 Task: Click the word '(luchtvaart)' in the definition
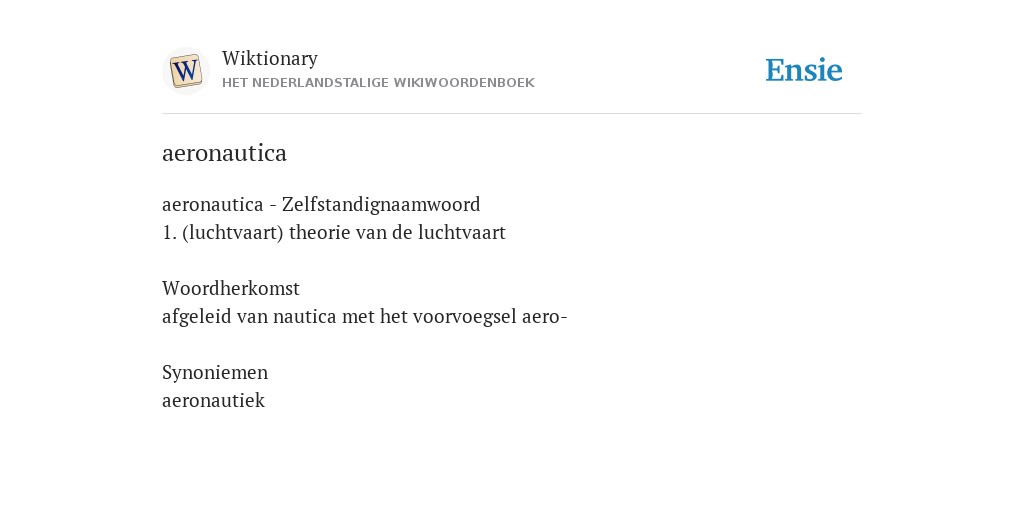(233, 232)
